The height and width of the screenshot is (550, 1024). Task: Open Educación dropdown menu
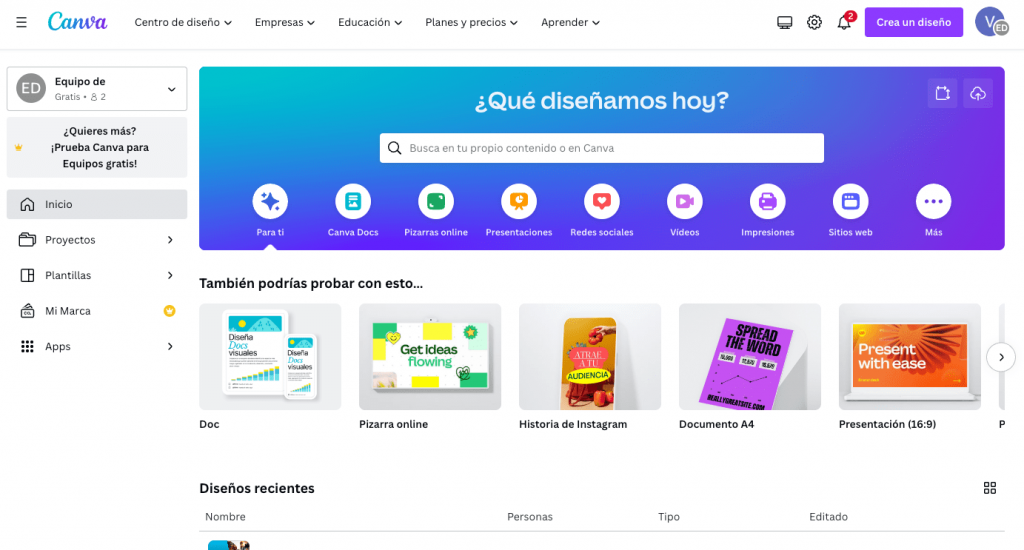click(x=370, y=22)
